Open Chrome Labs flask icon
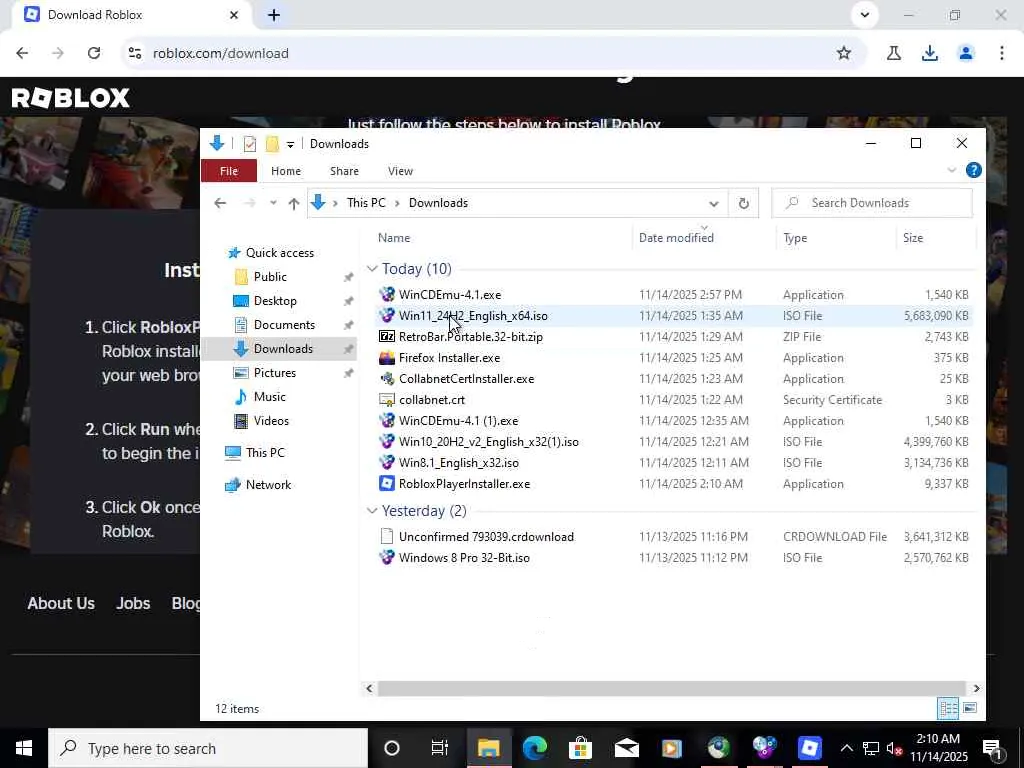Viewport: 1024px width, 768px height. click(893, 53)
